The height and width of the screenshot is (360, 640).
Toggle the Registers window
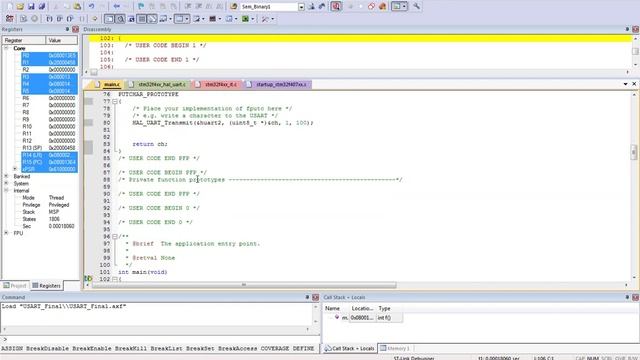142,19
